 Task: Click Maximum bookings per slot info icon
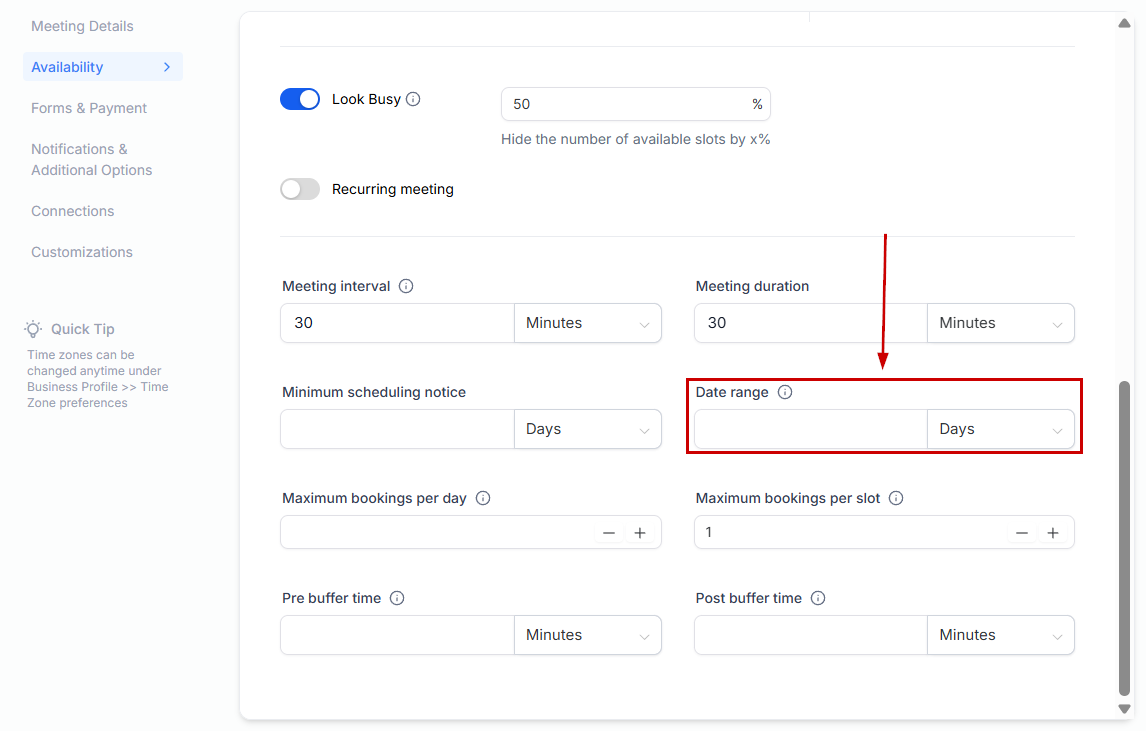tap(896, 498)
